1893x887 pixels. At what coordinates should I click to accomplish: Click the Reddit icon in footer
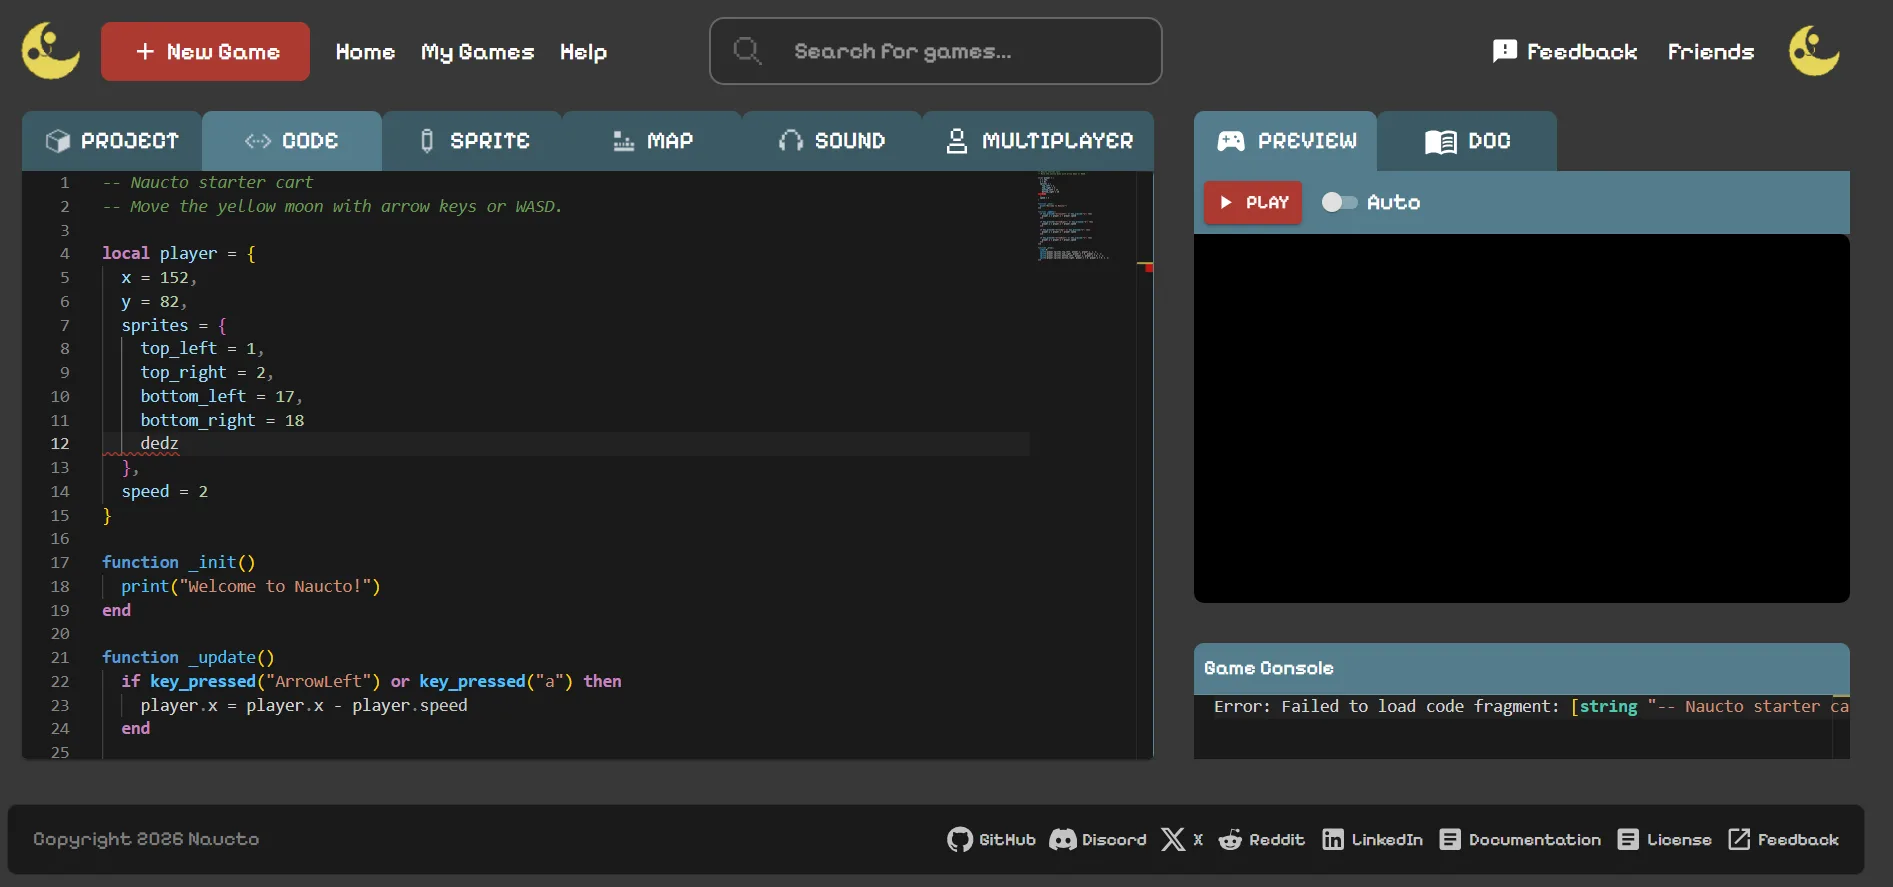click(1230, 839)
